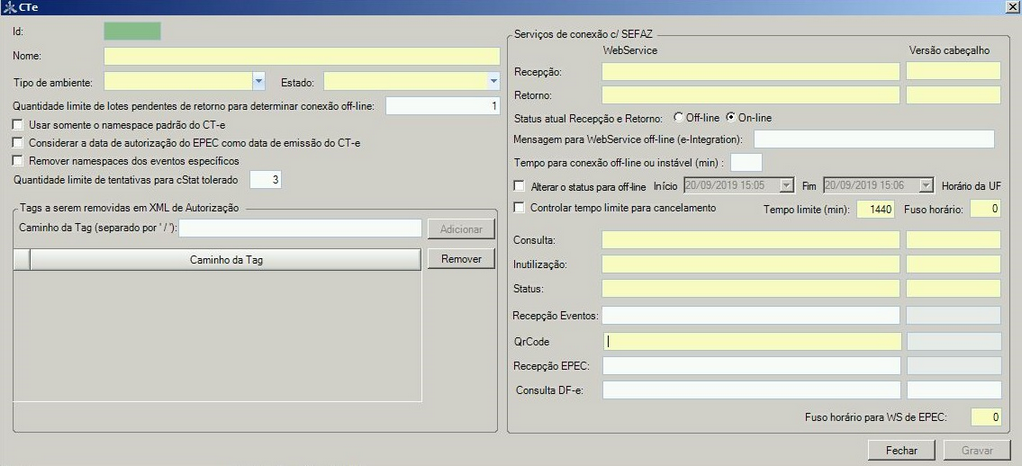The image size is (1022, 466).
Task: Select the Off-line status radio button
Action: tap(678, 117)
